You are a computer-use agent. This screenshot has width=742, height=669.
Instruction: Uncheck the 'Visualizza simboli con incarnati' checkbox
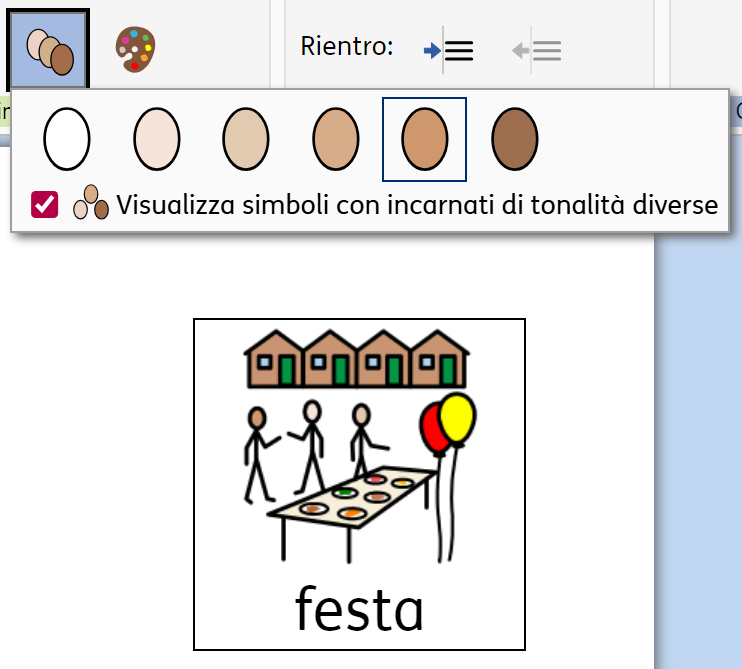pyautogui.click(x=44, y=204)
